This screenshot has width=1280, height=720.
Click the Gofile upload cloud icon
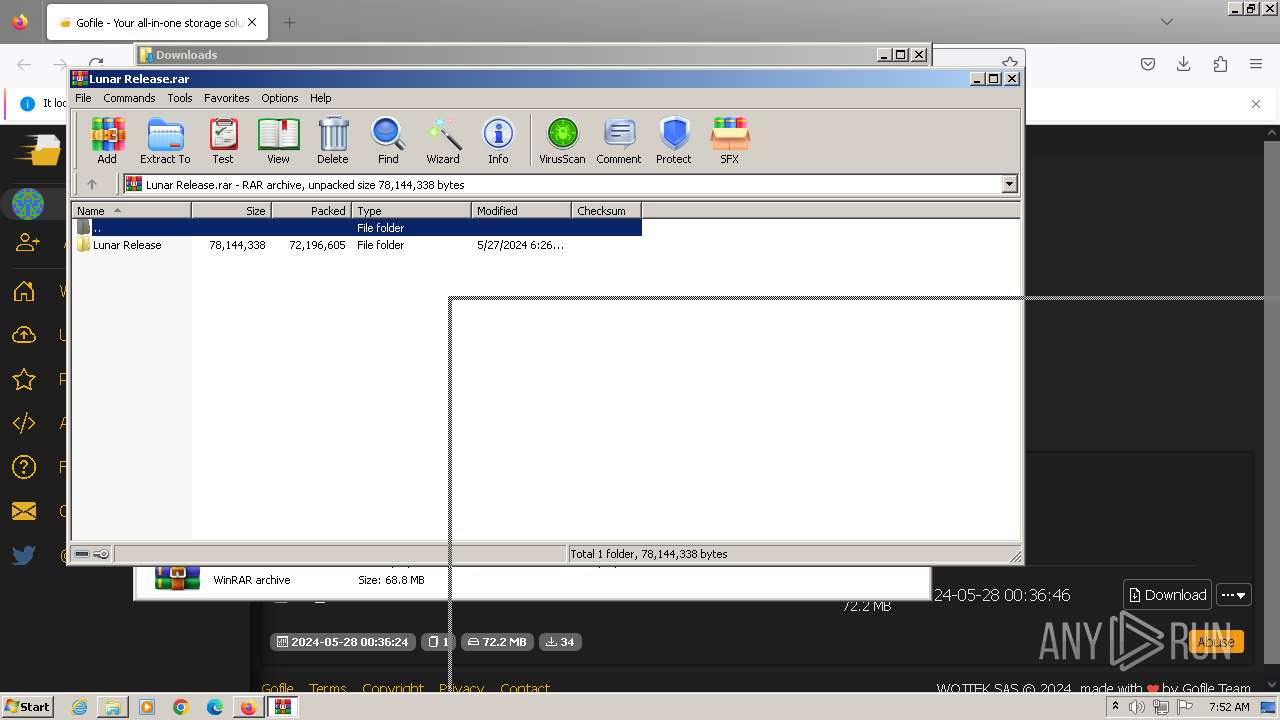point(24,335)
